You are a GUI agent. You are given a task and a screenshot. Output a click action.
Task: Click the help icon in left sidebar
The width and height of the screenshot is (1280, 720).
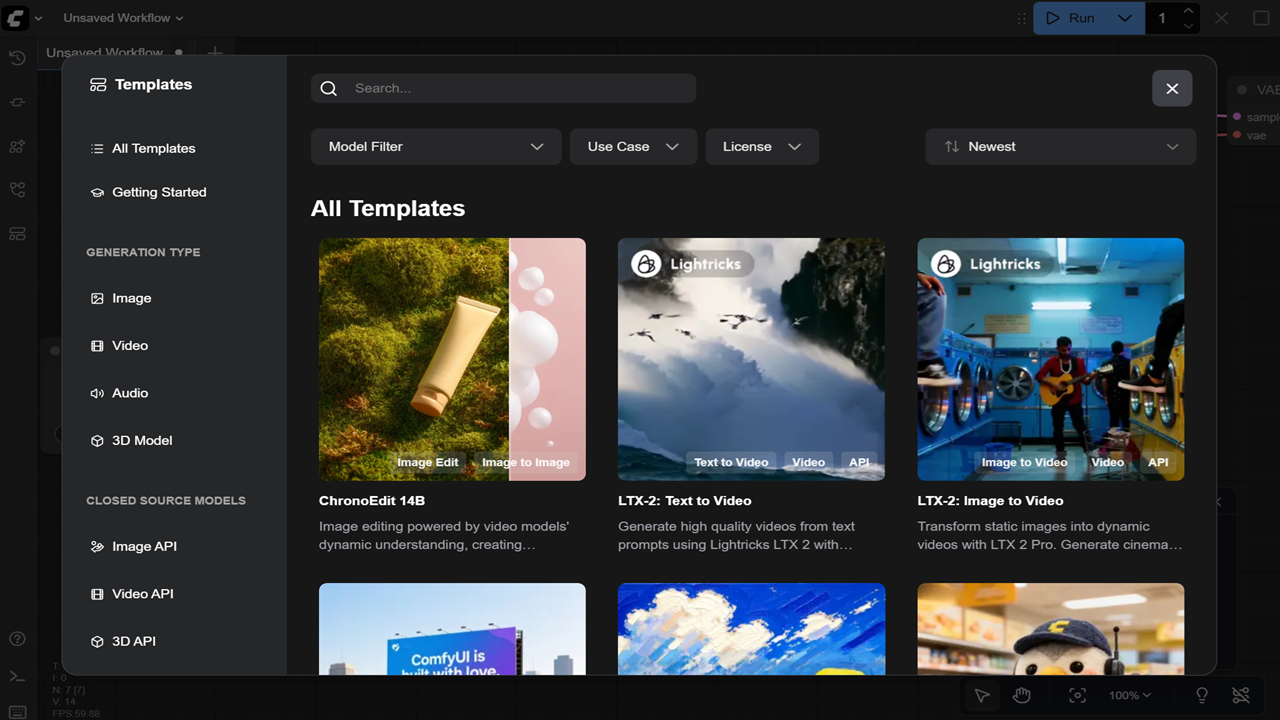(x=17, y=639)
